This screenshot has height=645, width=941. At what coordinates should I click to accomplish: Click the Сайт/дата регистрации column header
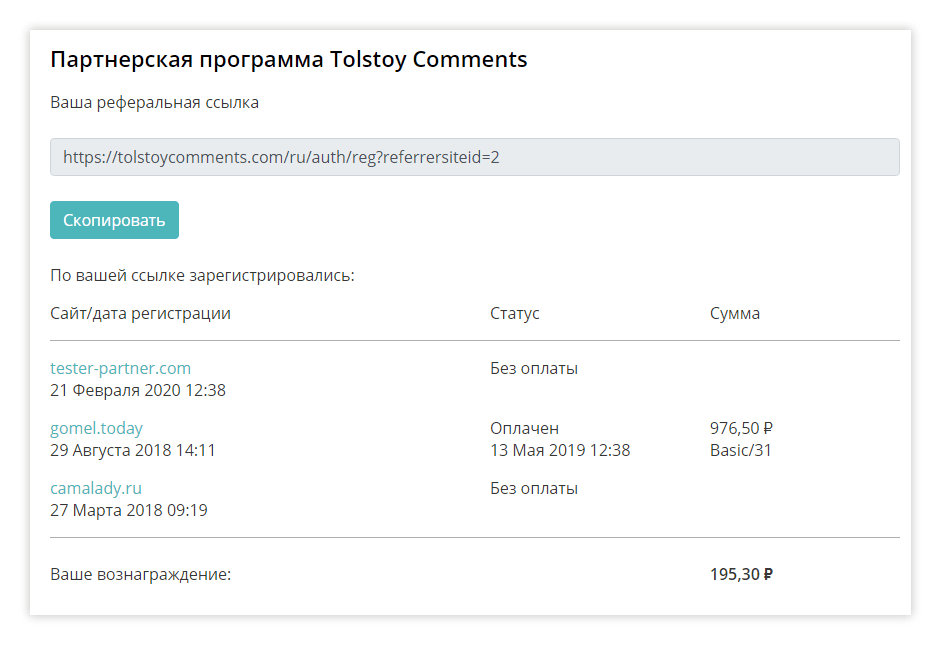[140, 314]
